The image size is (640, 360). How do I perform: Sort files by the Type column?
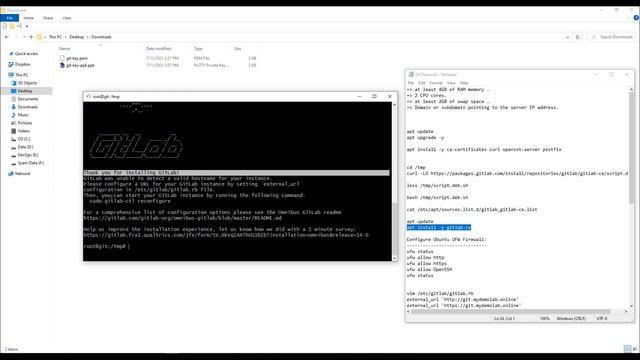tap(198, 49)
